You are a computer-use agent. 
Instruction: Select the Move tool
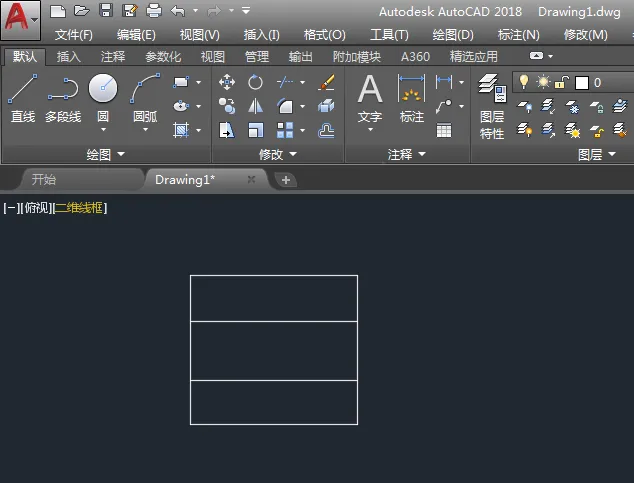click(227, 82)
